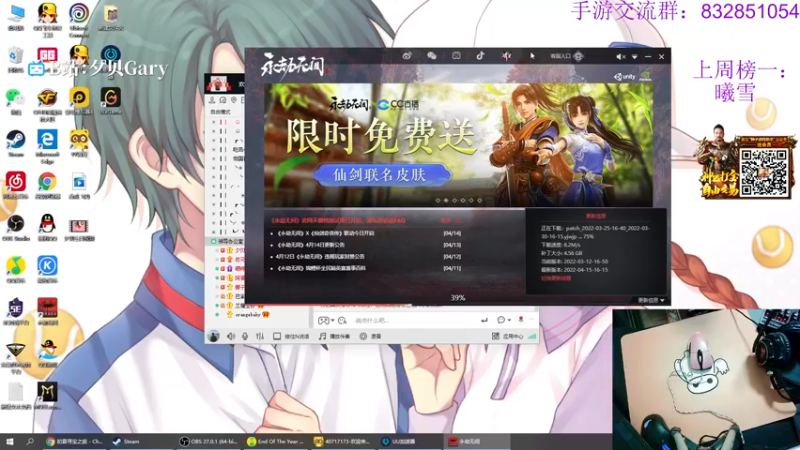This screenshot has width=800, height=450.
Task: Open the emoji picker in chat bar
Action: click(x=342, y=320)
